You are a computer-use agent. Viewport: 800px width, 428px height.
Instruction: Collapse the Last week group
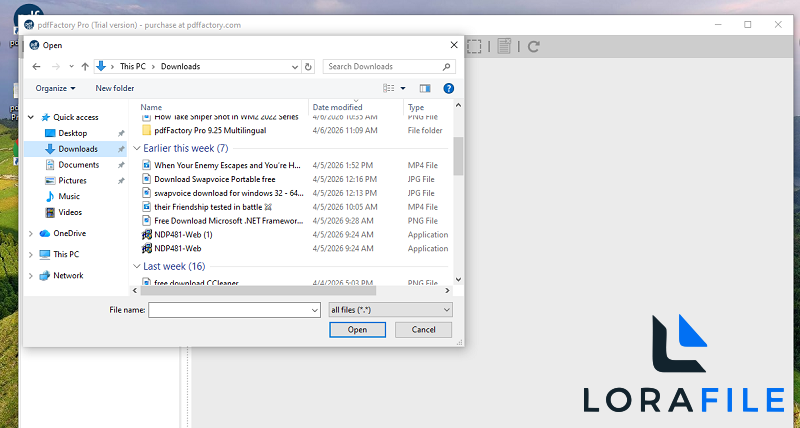pyautogui.click(x=137, y=266)
